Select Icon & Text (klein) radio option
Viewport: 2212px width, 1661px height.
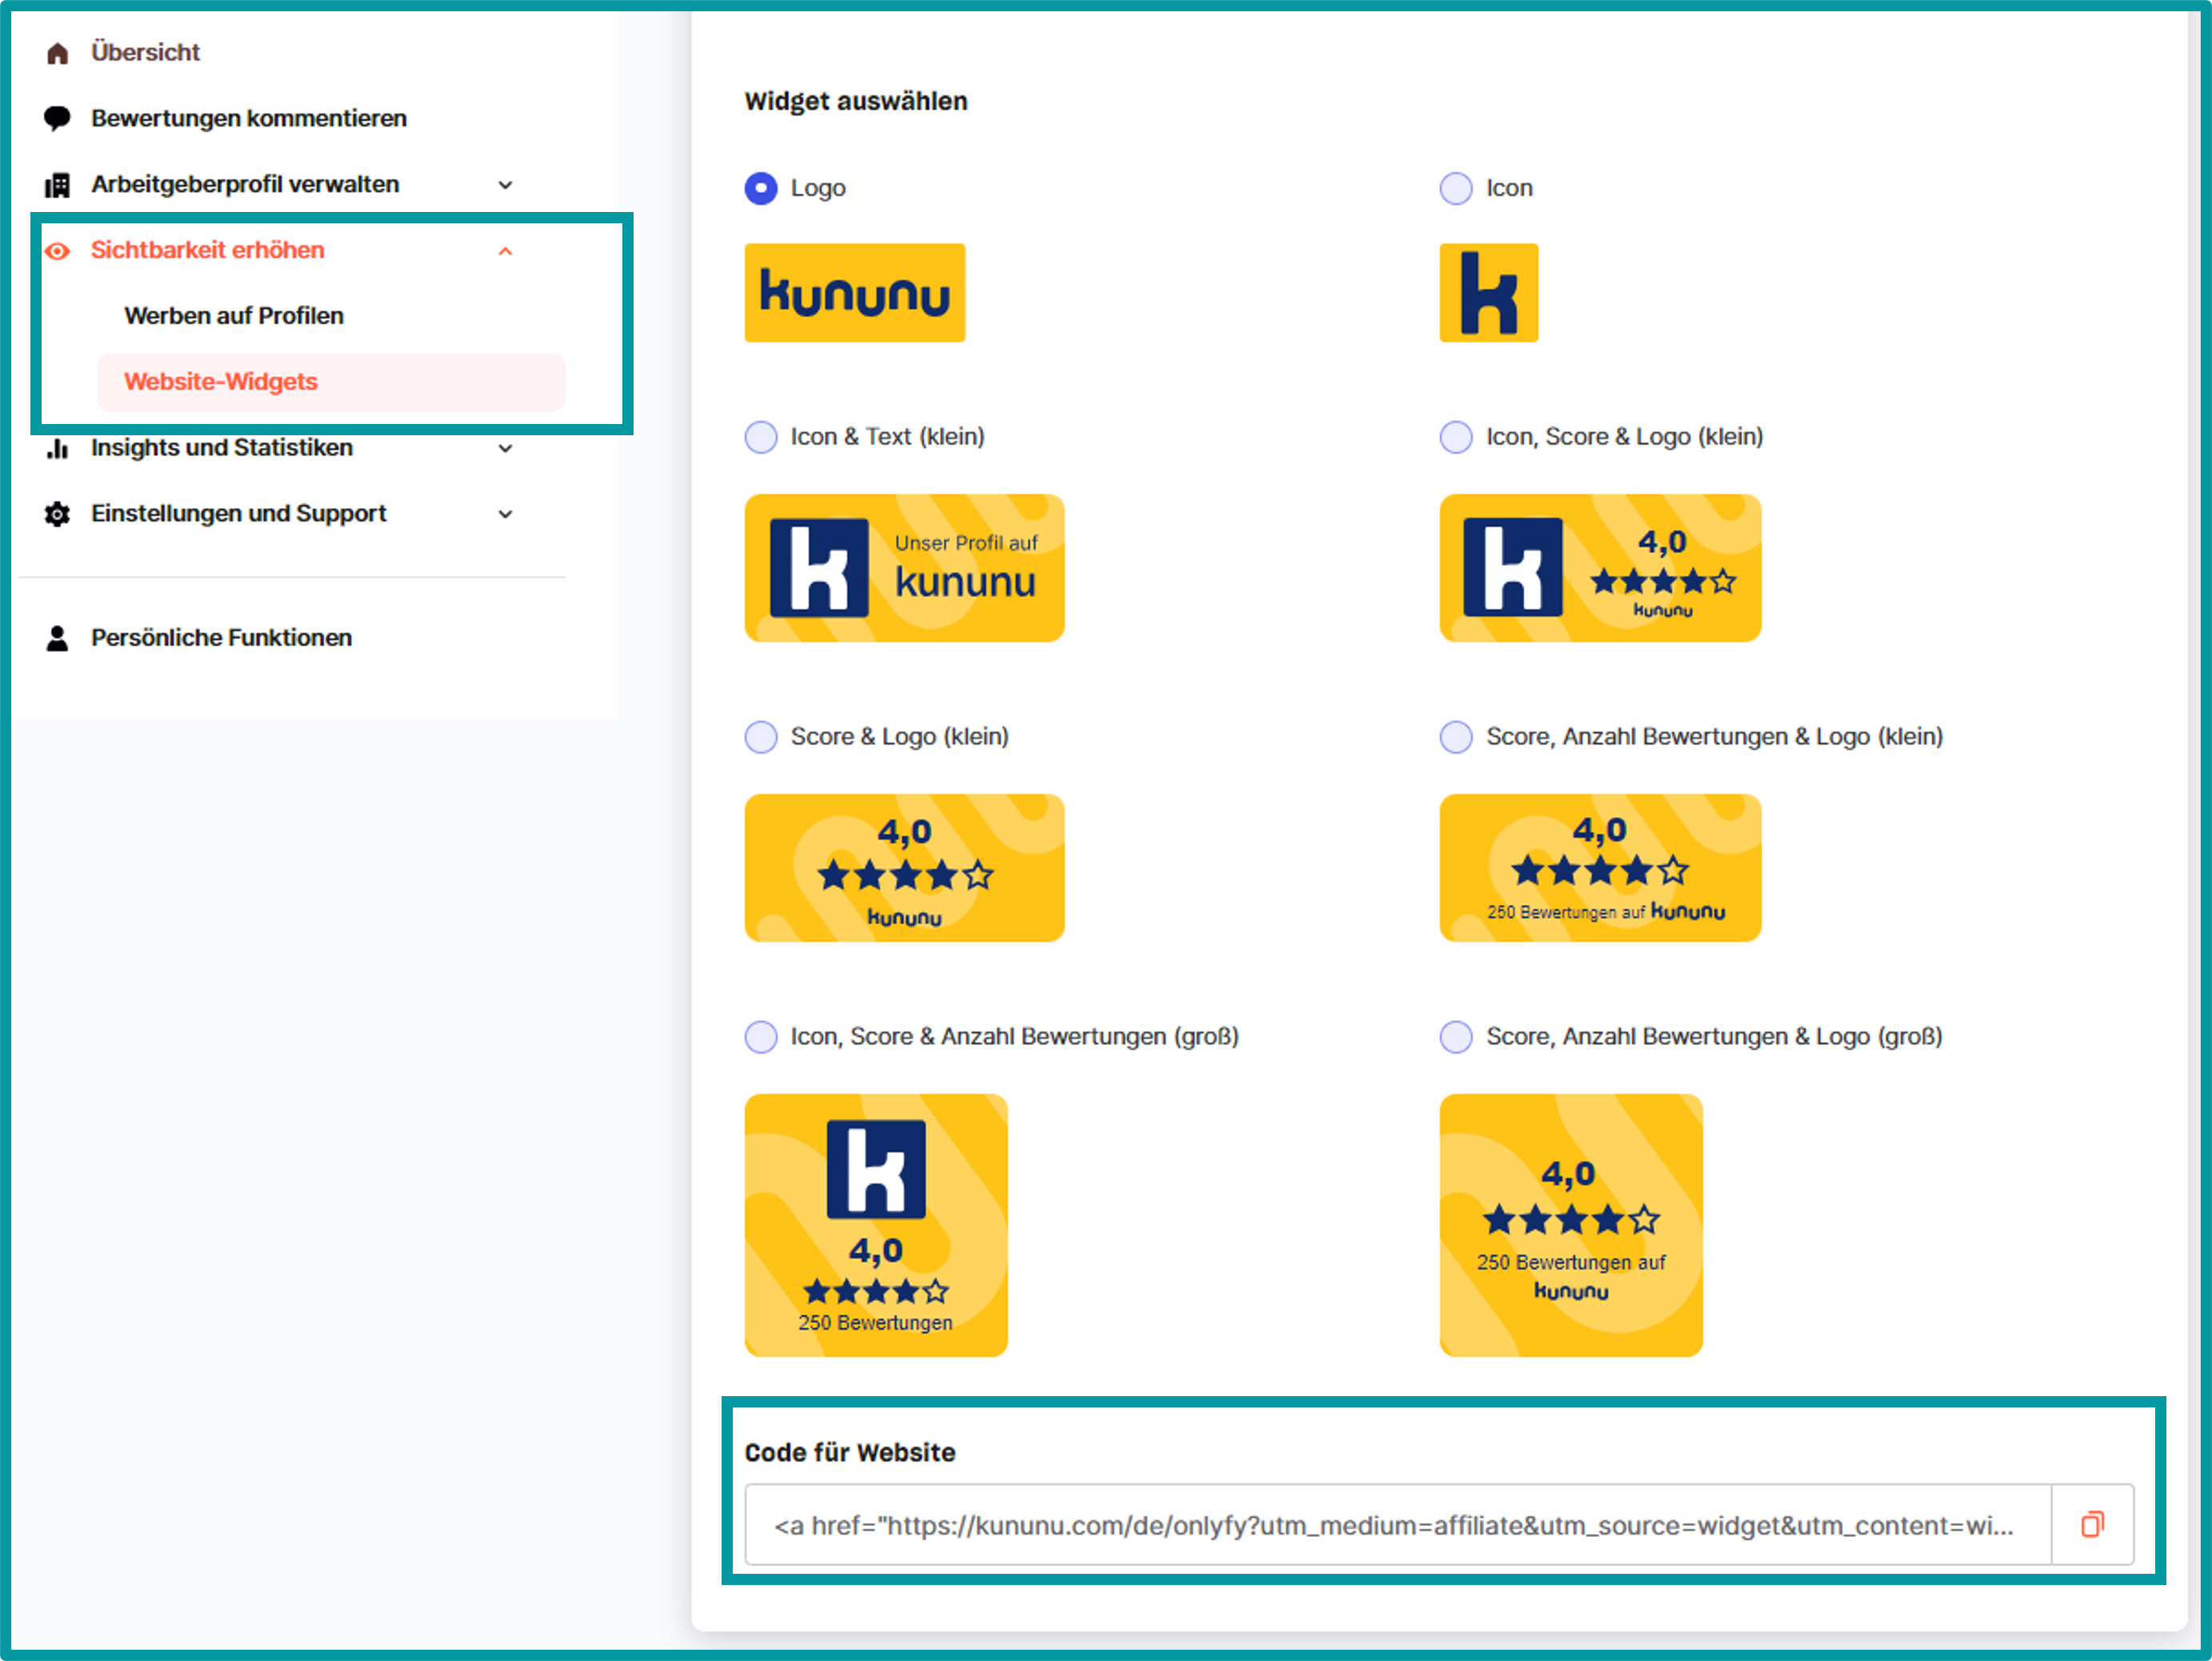[761, 437]
